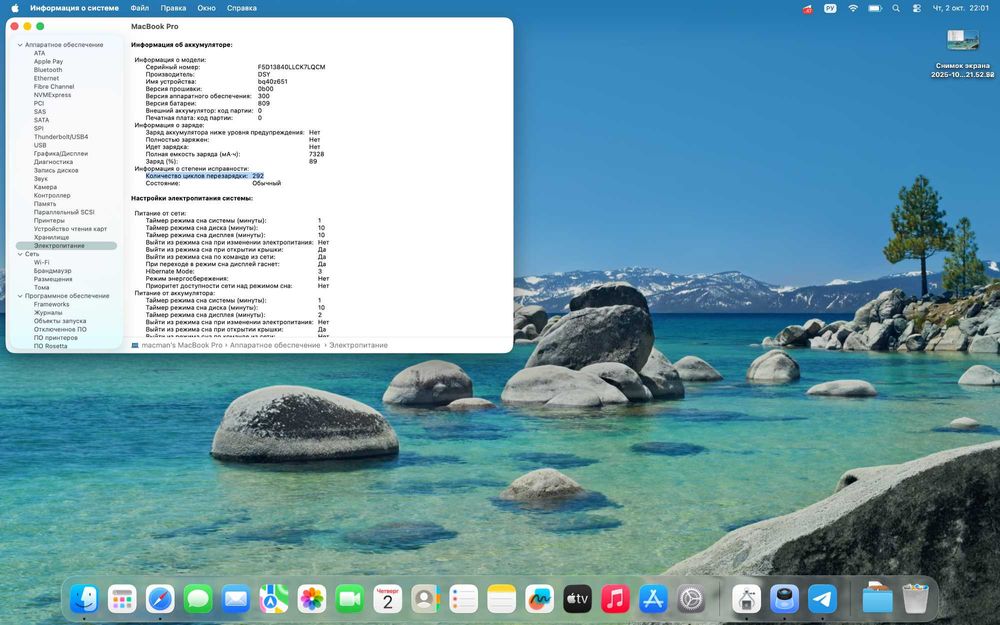Click the Photos app icon

click(x=312, y=599)
